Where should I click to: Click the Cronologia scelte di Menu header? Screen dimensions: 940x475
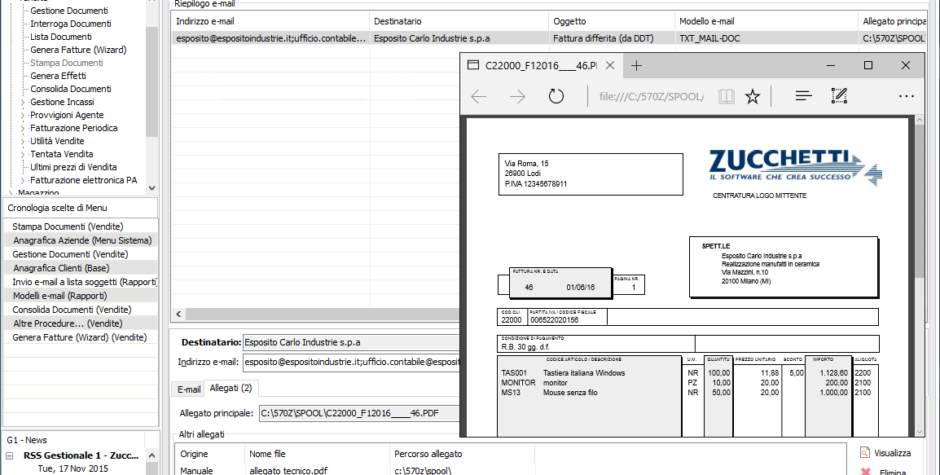(x=81, y=208)
